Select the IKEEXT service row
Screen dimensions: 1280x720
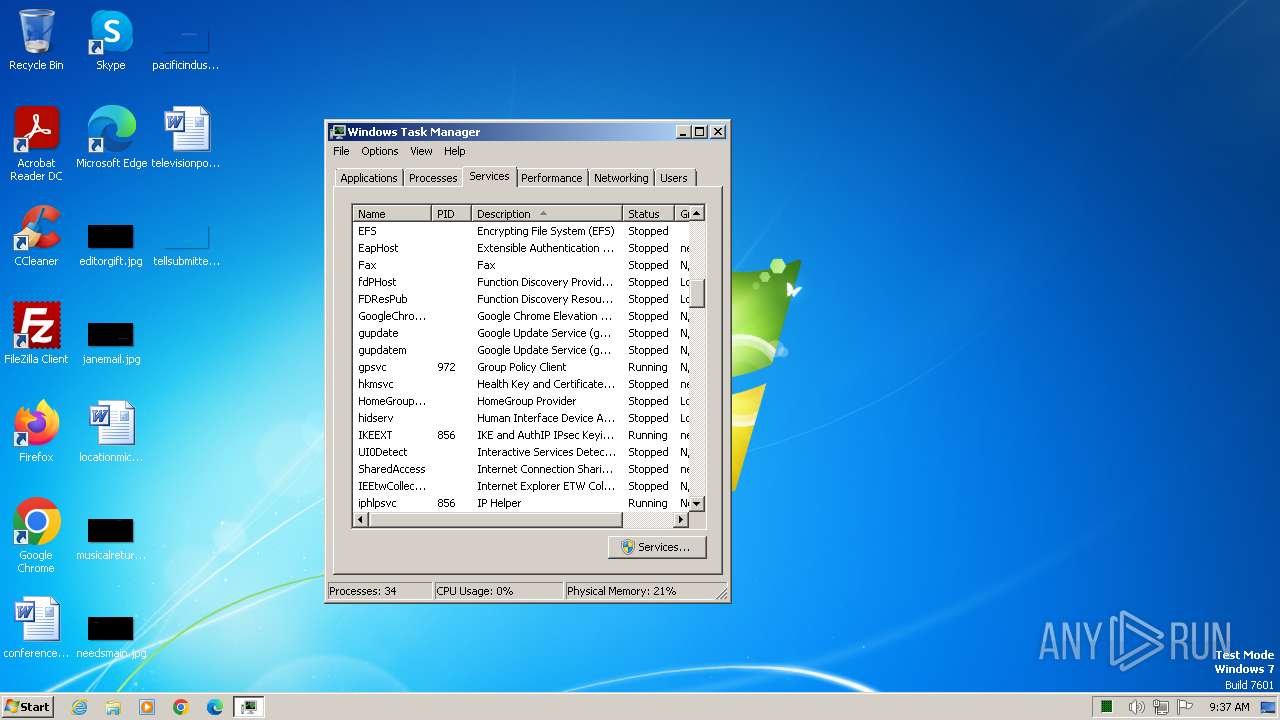[x=521, y=435]
